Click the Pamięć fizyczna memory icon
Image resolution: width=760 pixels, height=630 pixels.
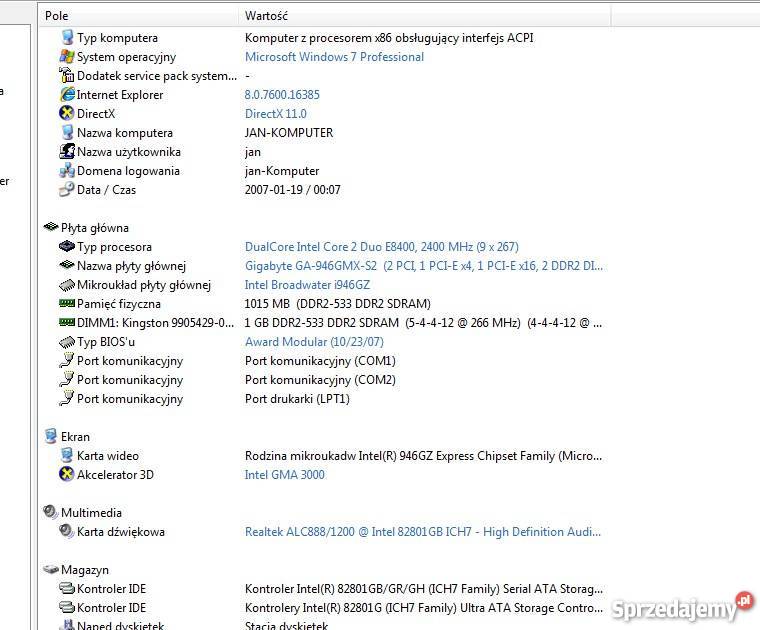click(x=67, y=303)
